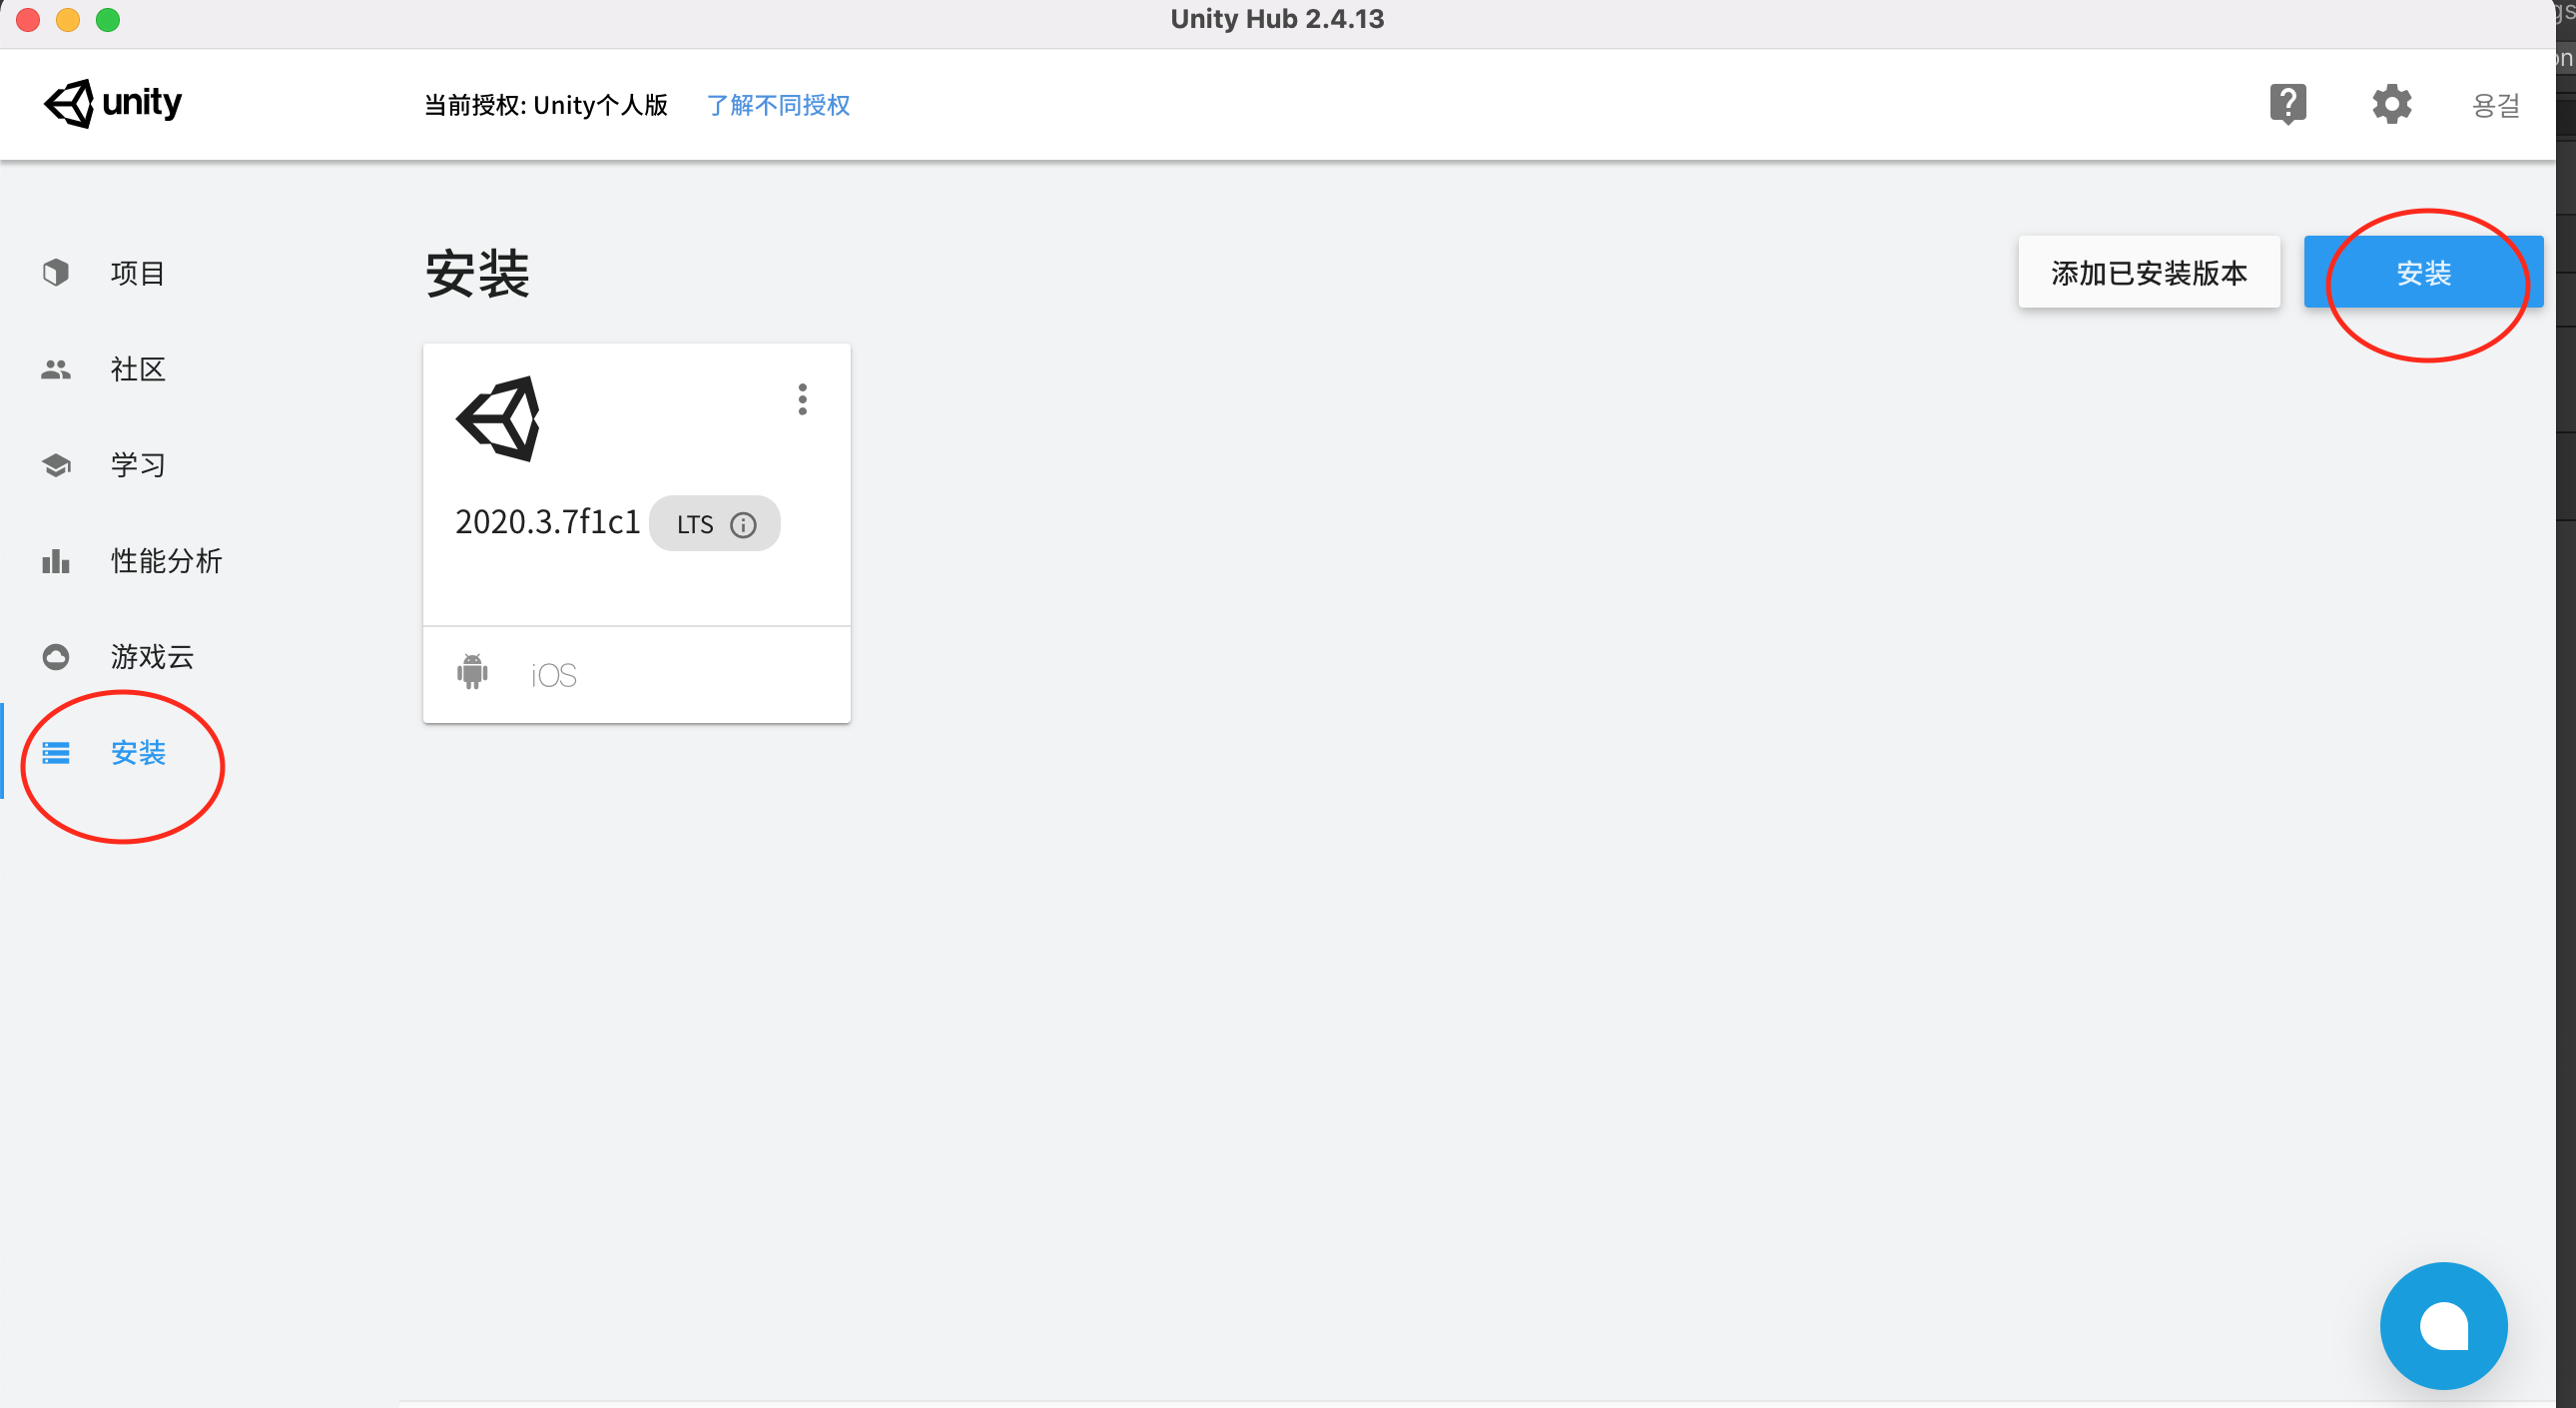
Task: Open settings gear icon
Action: (x=2391, y=103)
